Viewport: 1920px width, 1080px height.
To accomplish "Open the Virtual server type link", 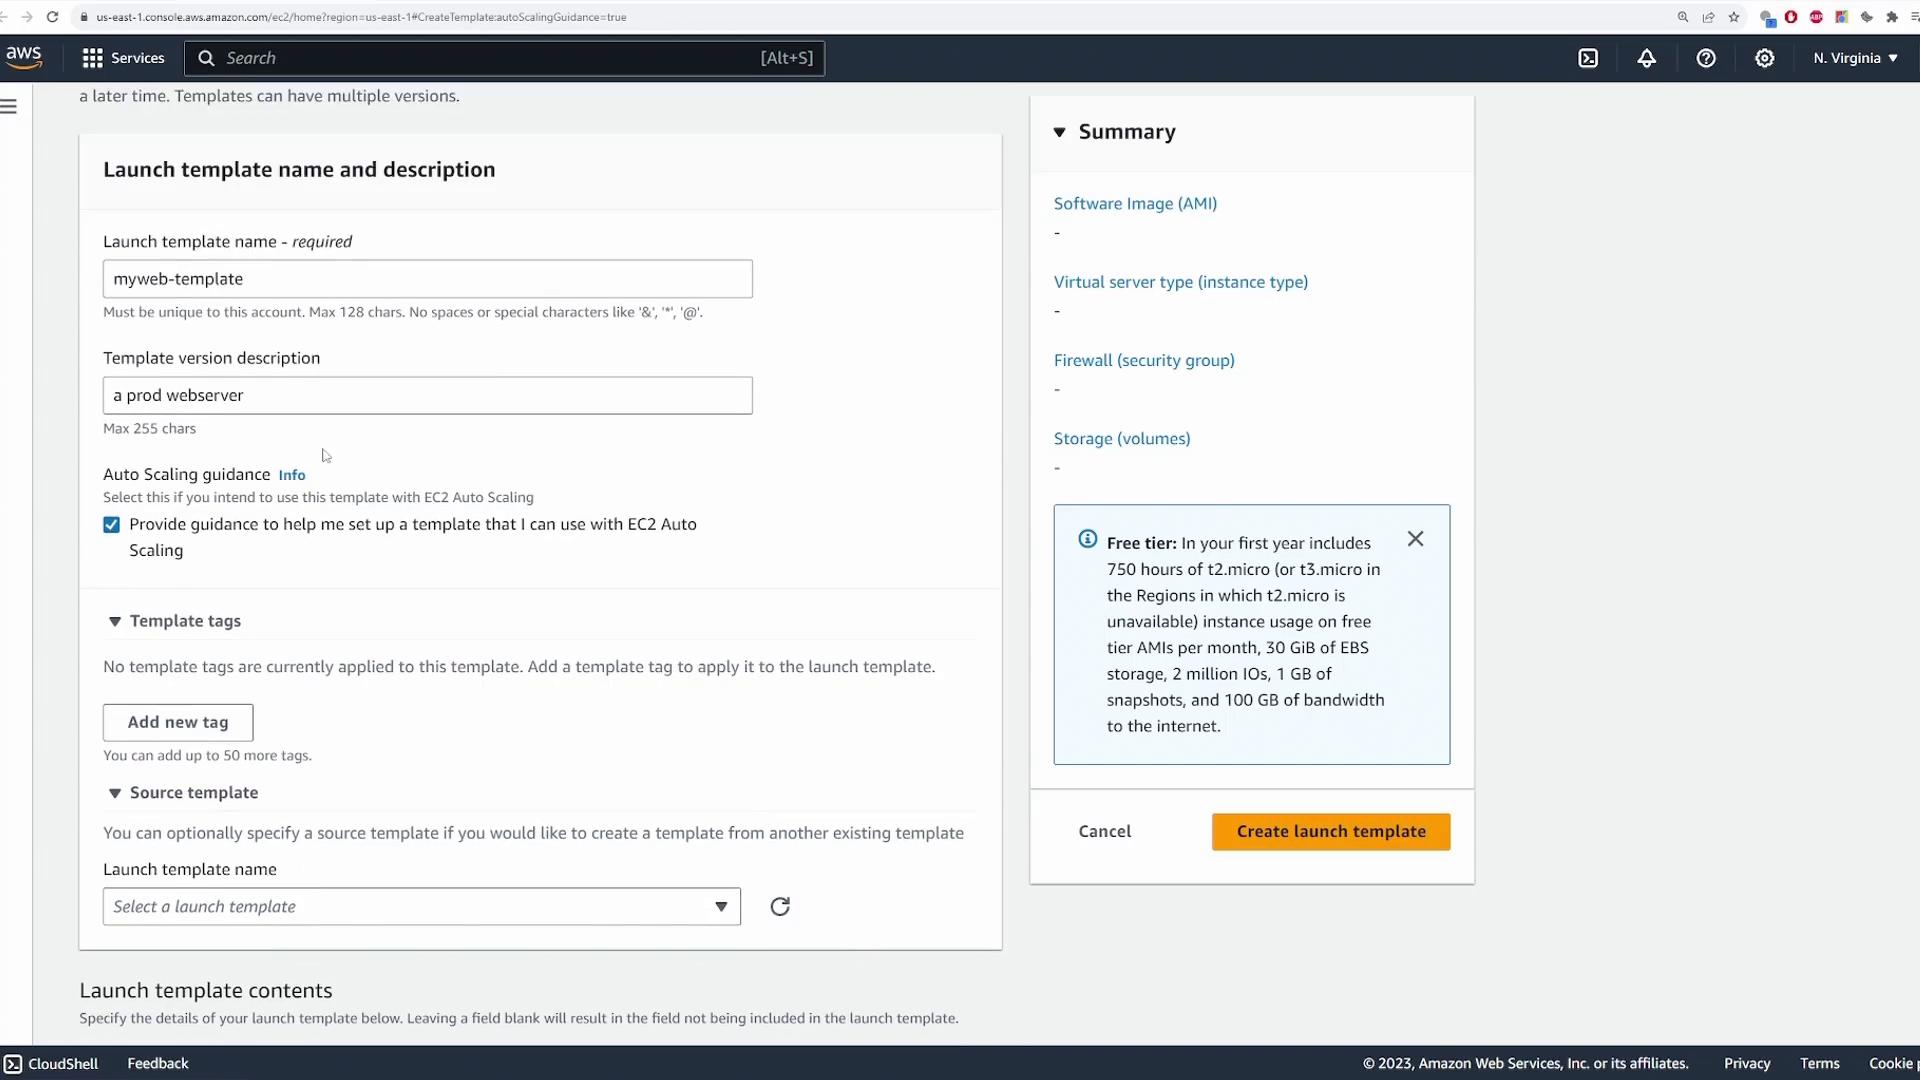I will (1181, 282).
